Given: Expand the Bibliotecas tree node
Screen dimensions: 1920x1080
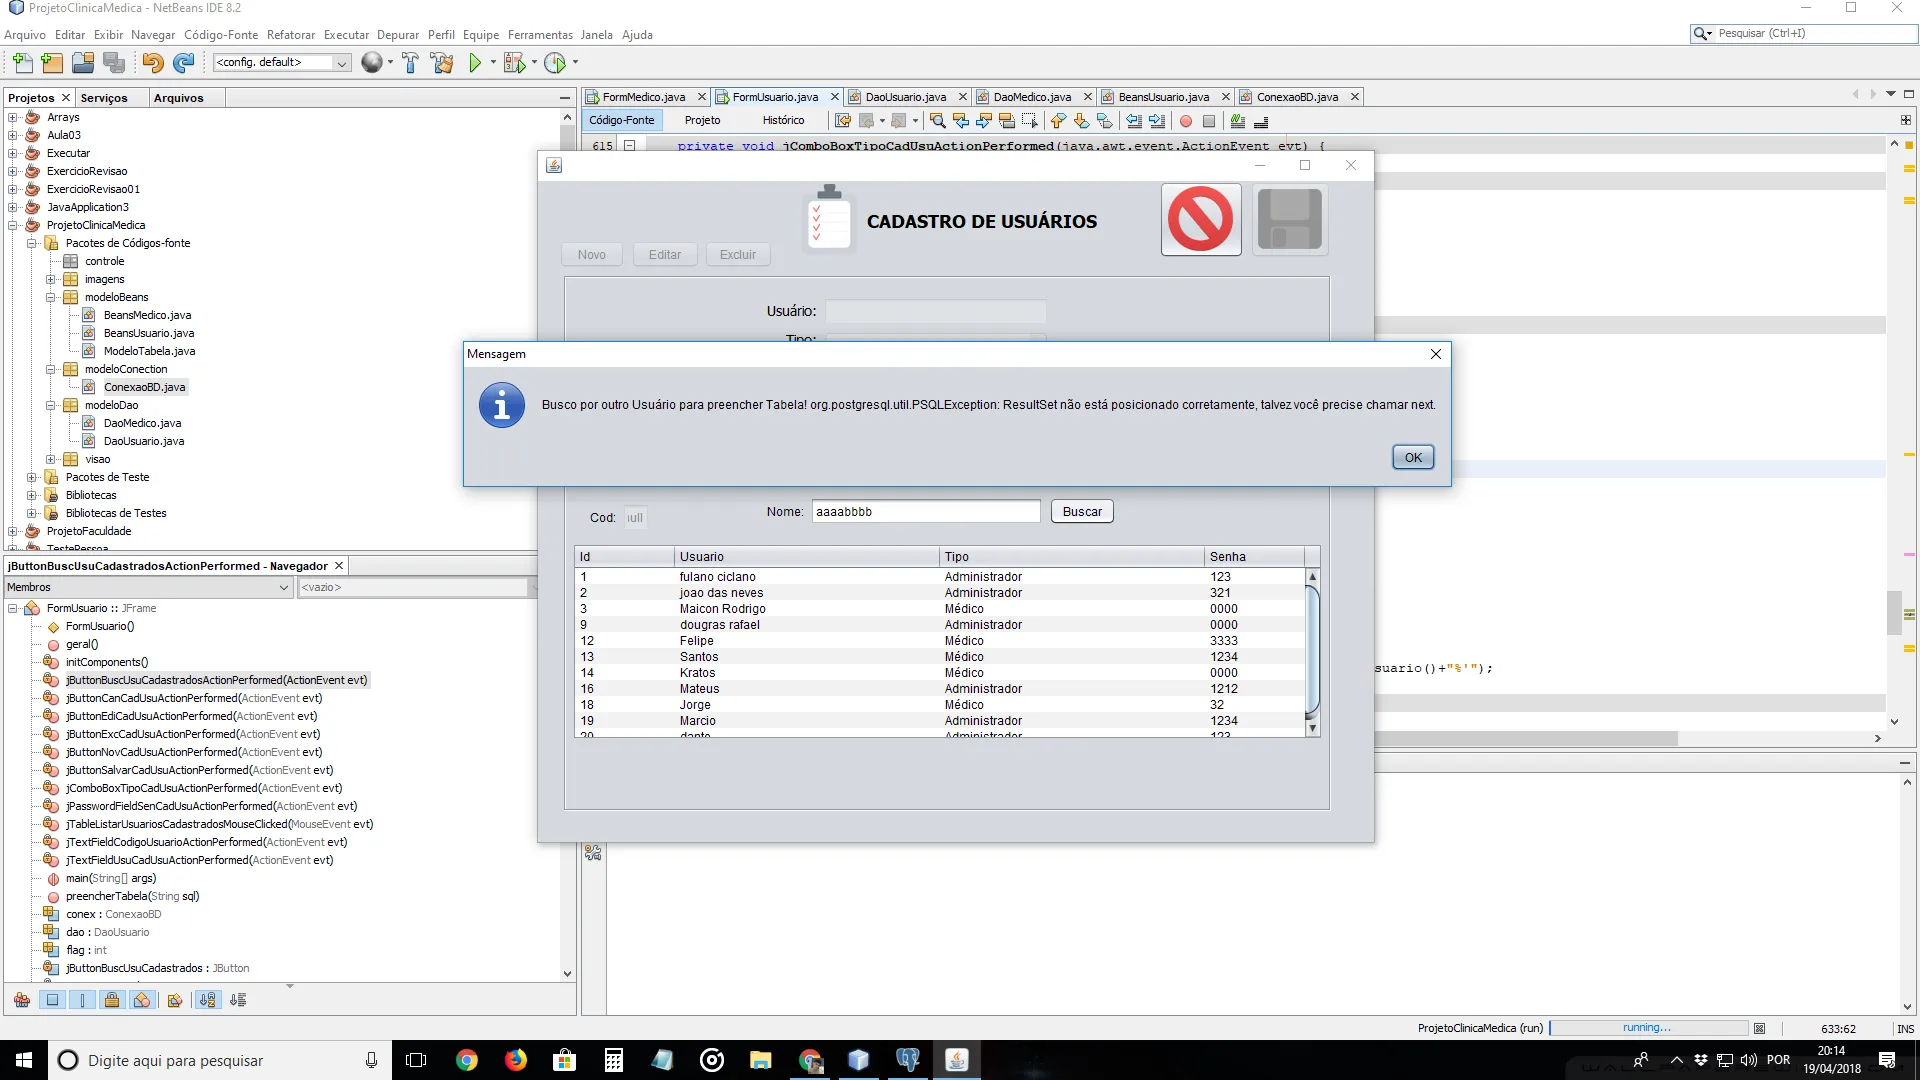Looking at the screenshot, I should [32, 495].
